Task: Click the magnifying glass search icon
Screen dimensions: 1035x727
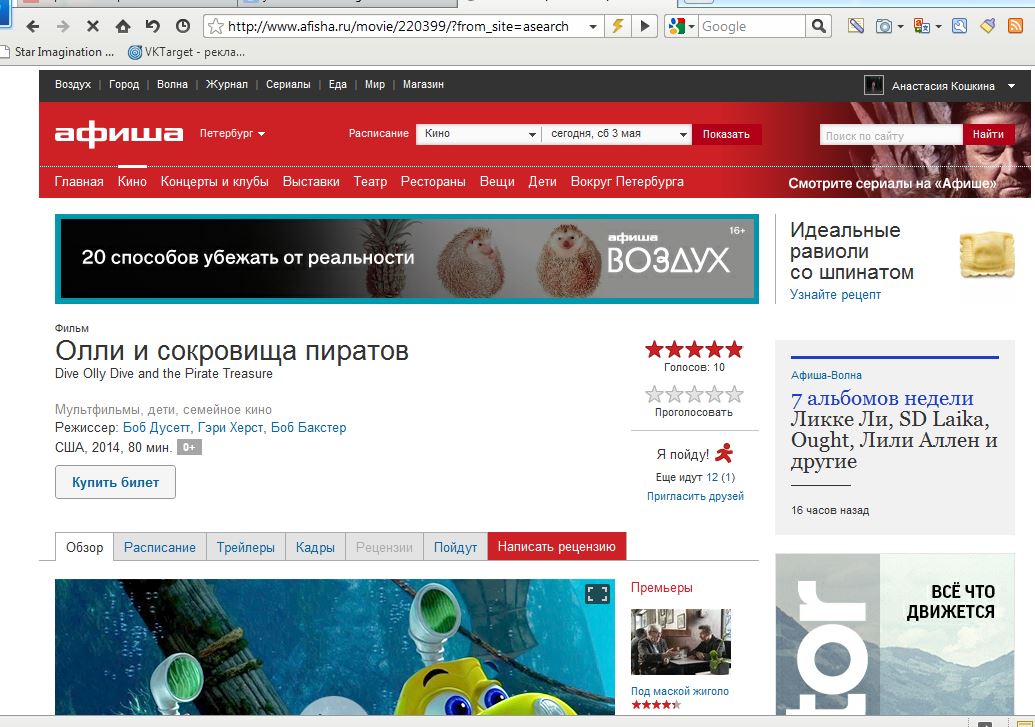Action: [818, 26]
